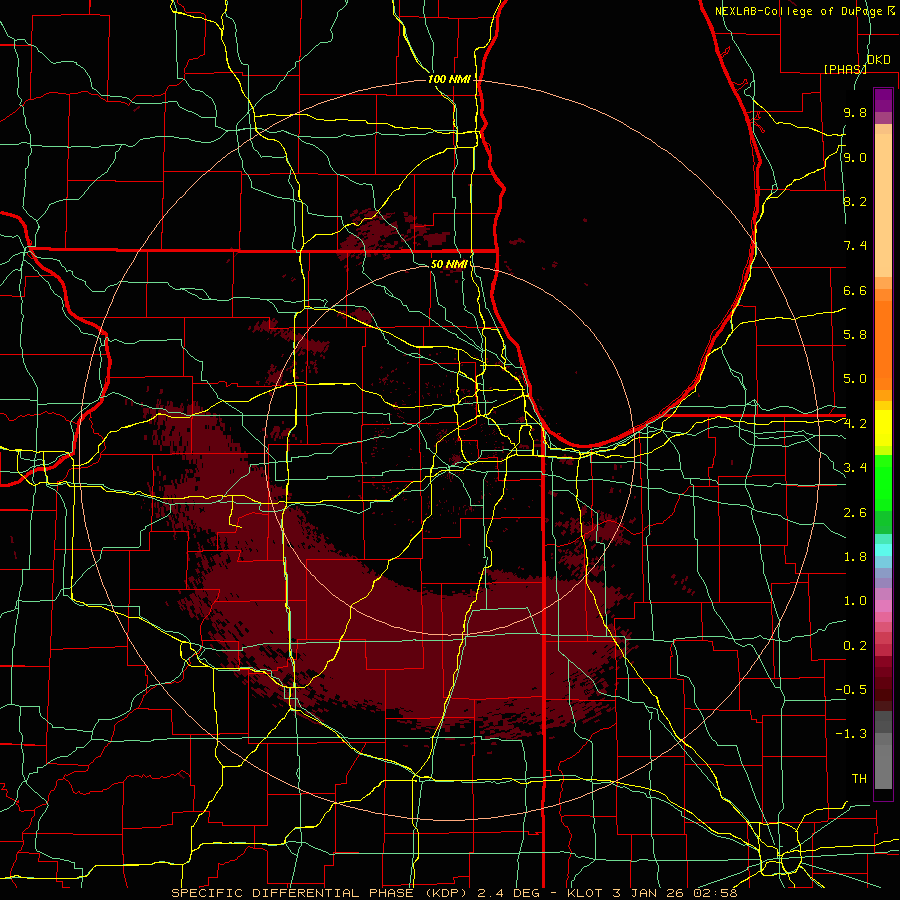Screen dimensions: 900x900
Task: Select the cyan segment of the color bar
Action: pos(883,550)
